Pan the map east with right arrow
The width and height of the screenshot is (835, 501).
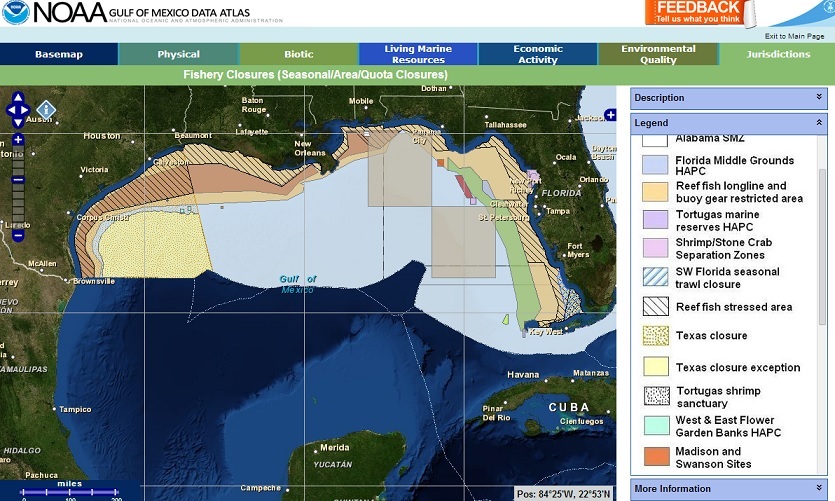(29, 111)
